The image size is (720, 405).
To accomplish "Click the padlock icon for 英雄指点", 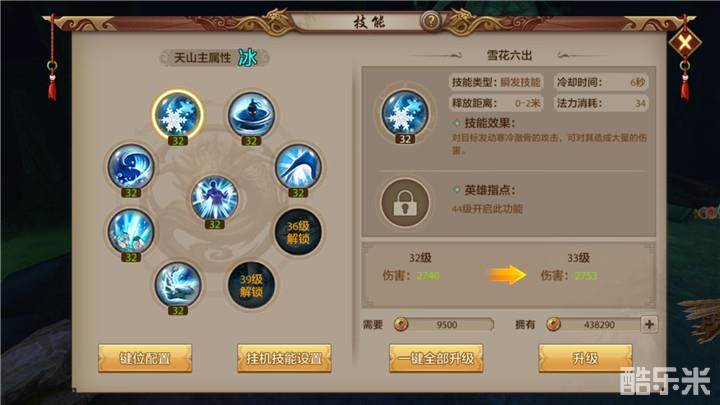I will coord(405,202).
